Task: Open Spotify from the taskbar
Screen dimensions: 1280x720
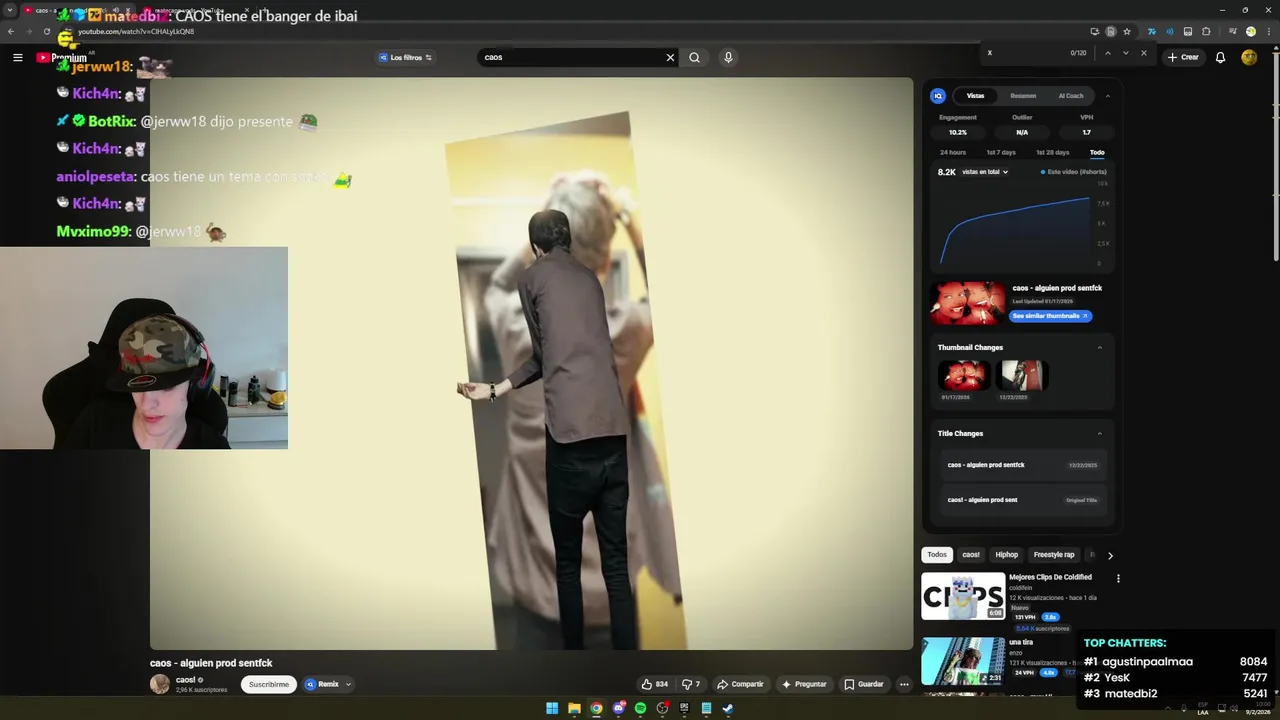Action: pyautogui.click(x=640, y=708)
